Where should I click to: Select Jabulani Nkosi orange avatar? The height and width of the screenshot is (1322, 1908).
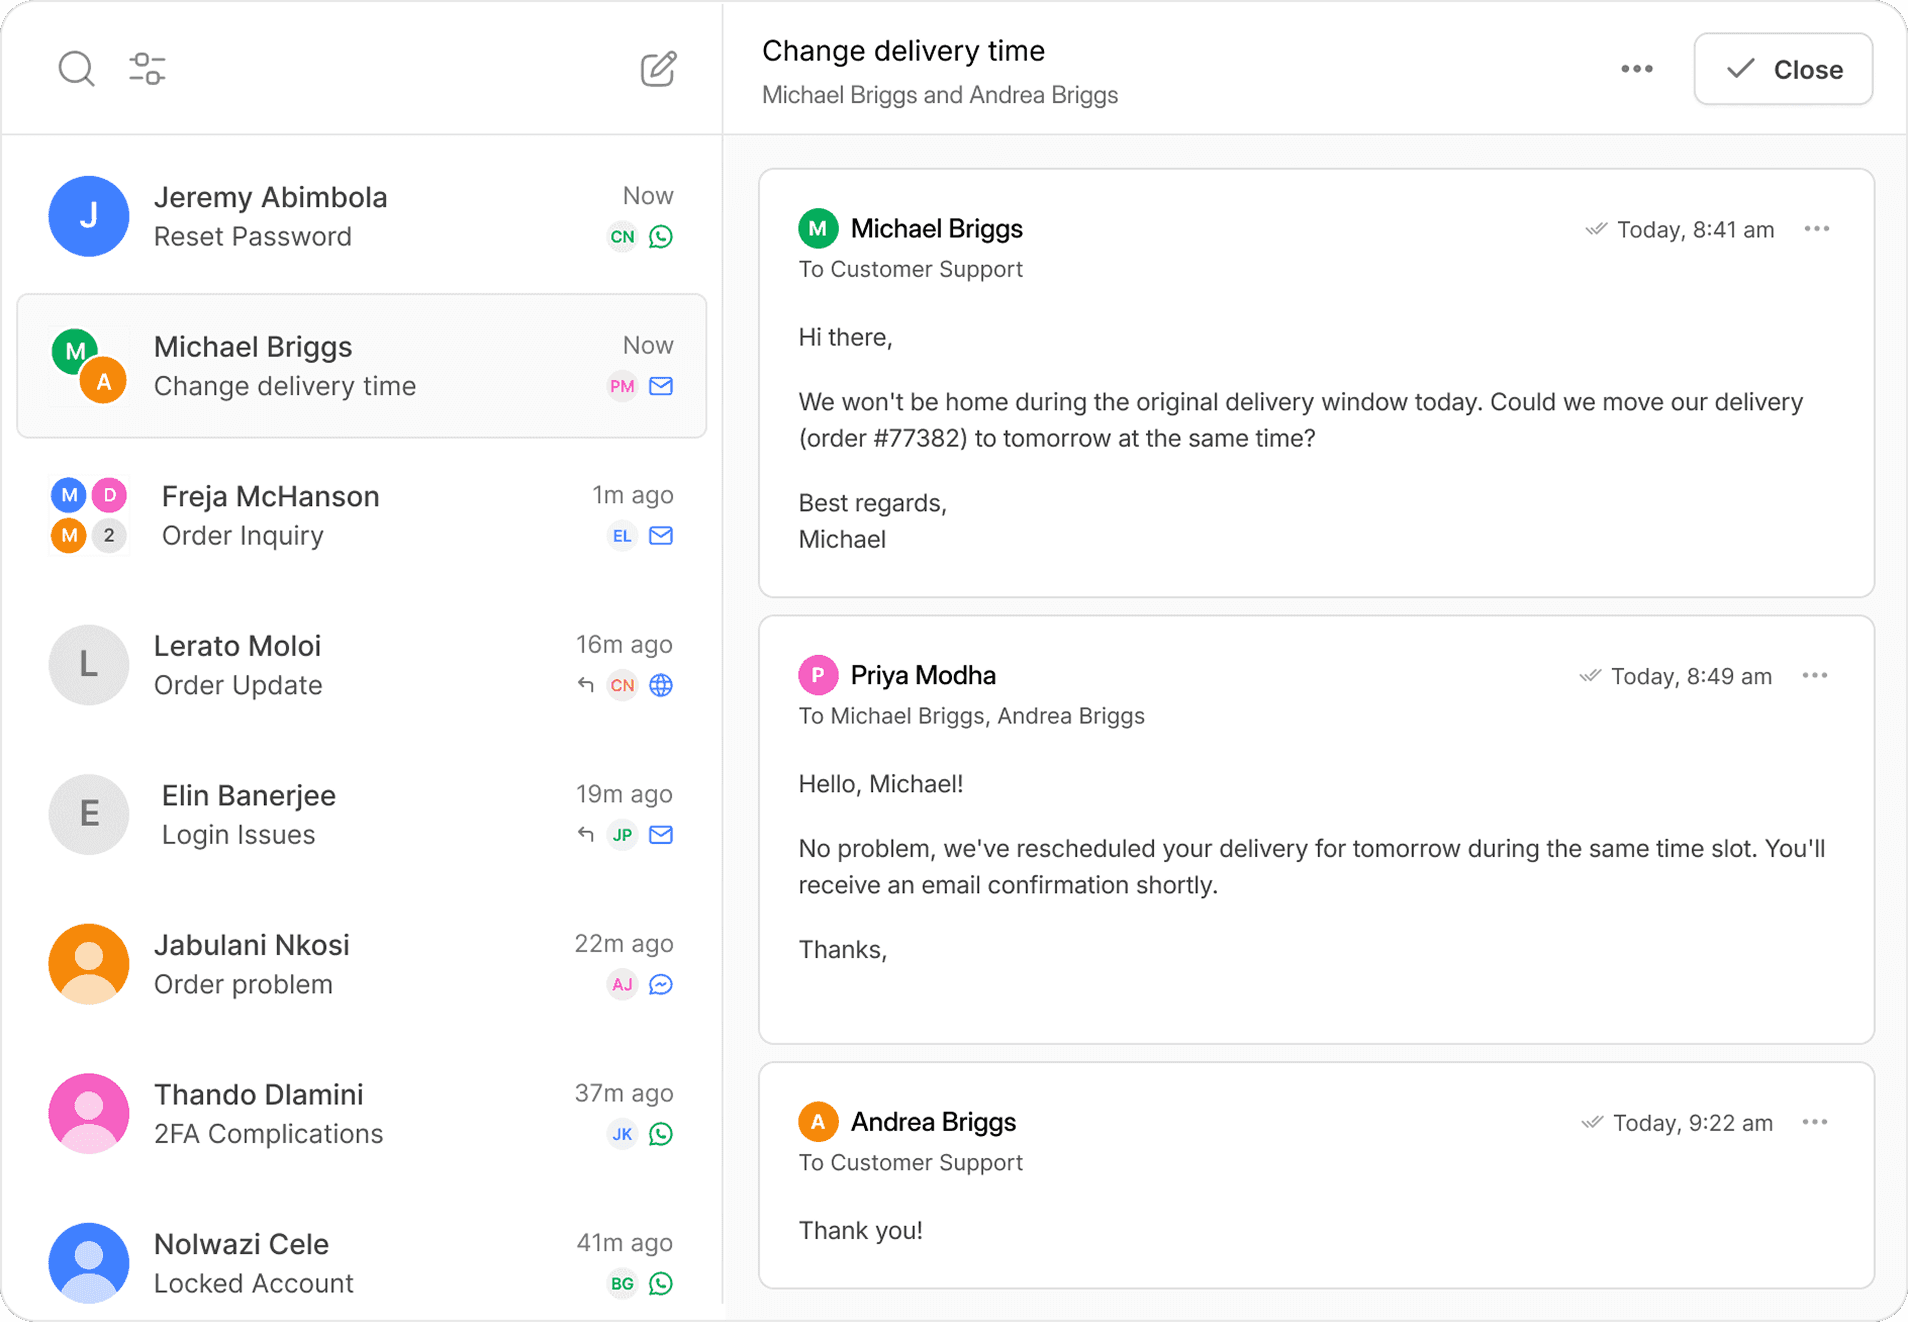coord(89,964)
